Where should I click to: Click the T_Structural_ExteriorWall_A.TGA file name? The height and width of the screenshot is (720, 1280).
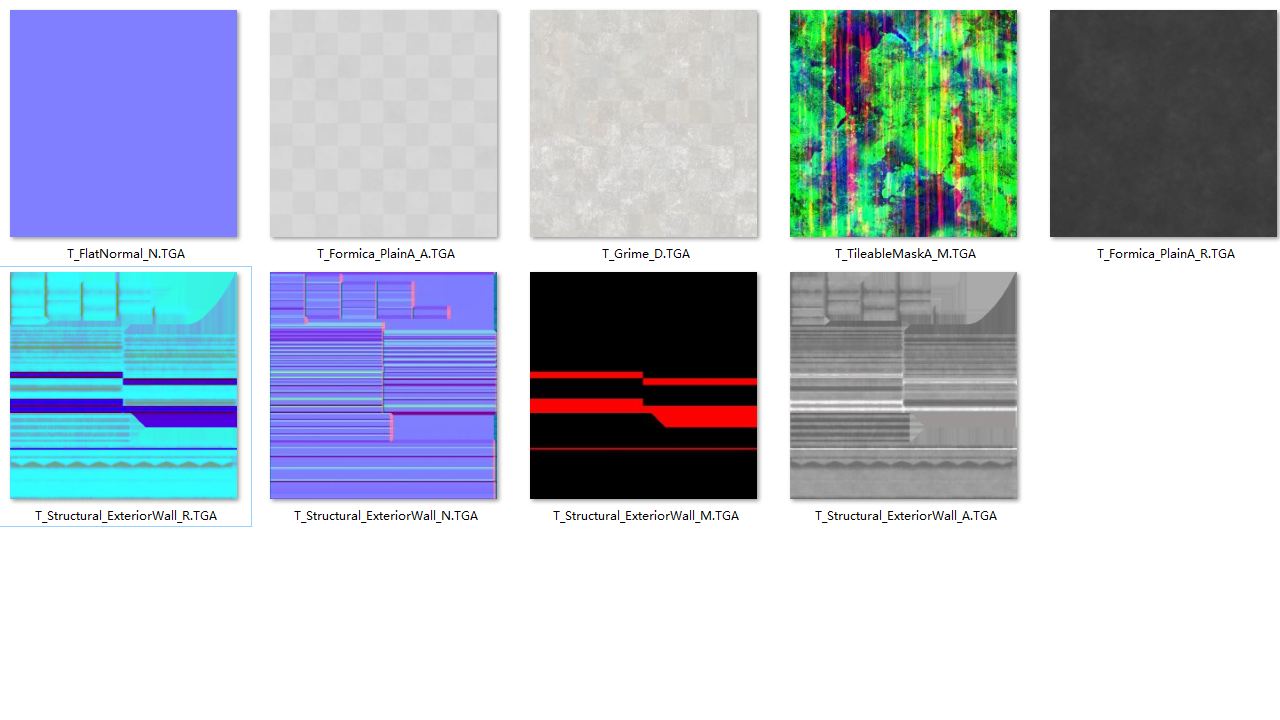[906, 516]
